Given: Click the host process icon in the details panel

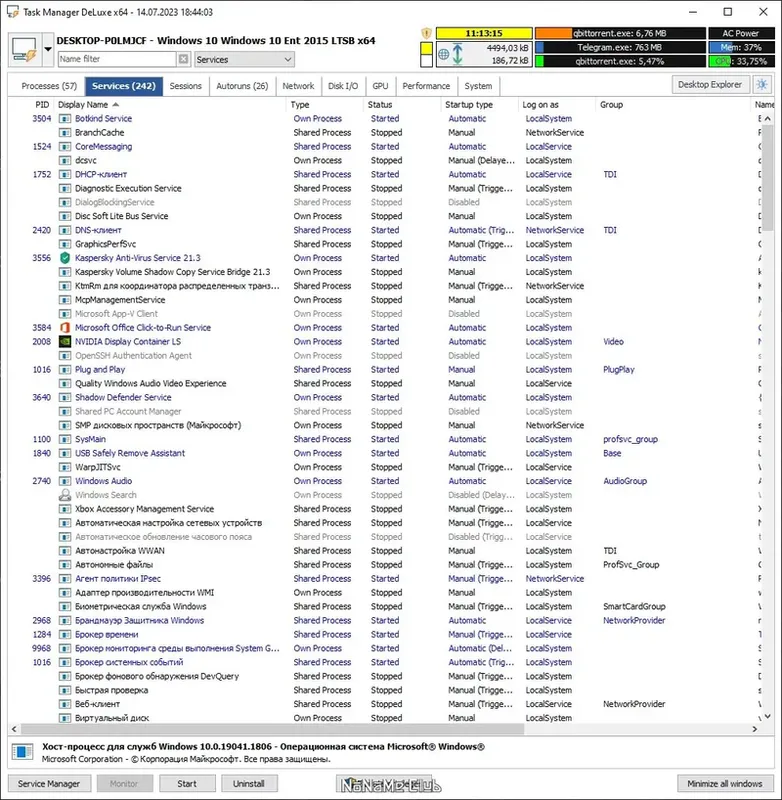Looking at the screenshot, I should (x=22, y=752).
